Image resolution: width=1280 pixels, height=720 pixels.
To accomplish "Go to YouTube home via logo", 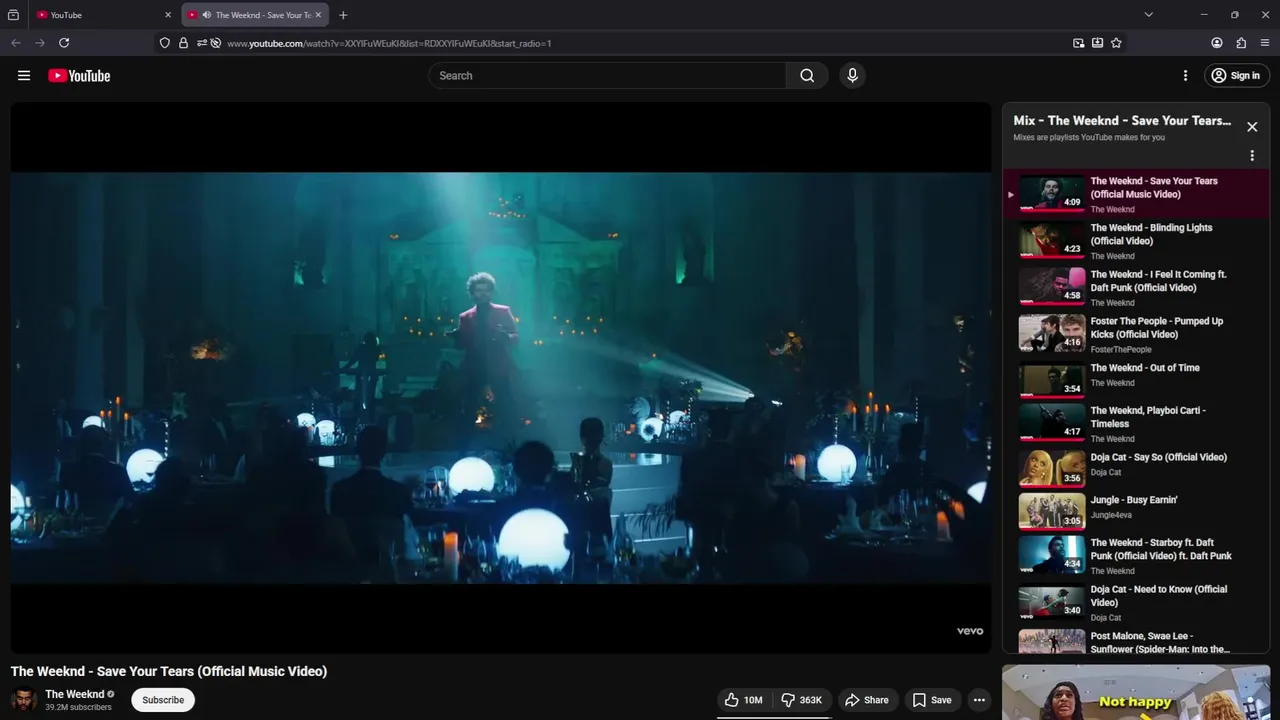I will tap(79, 76).
